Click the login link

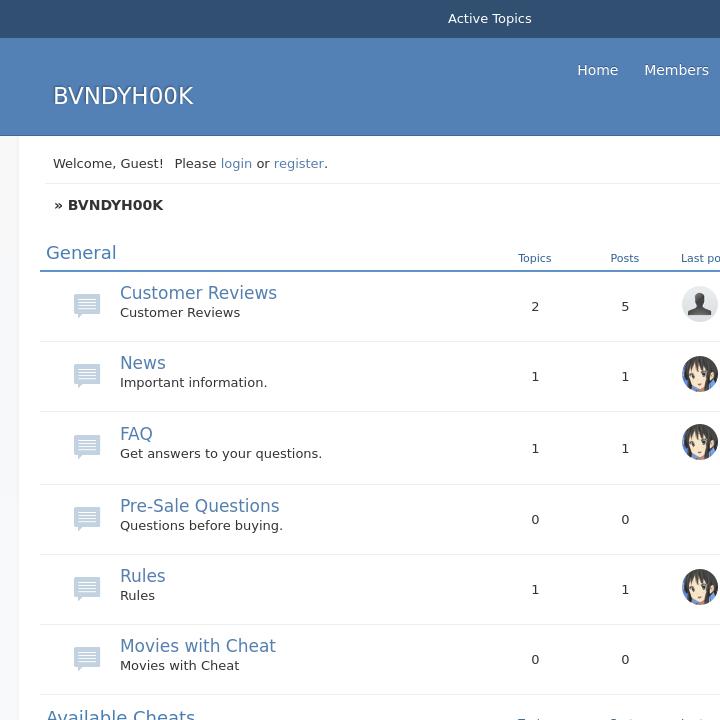click(x=236, y=163)
